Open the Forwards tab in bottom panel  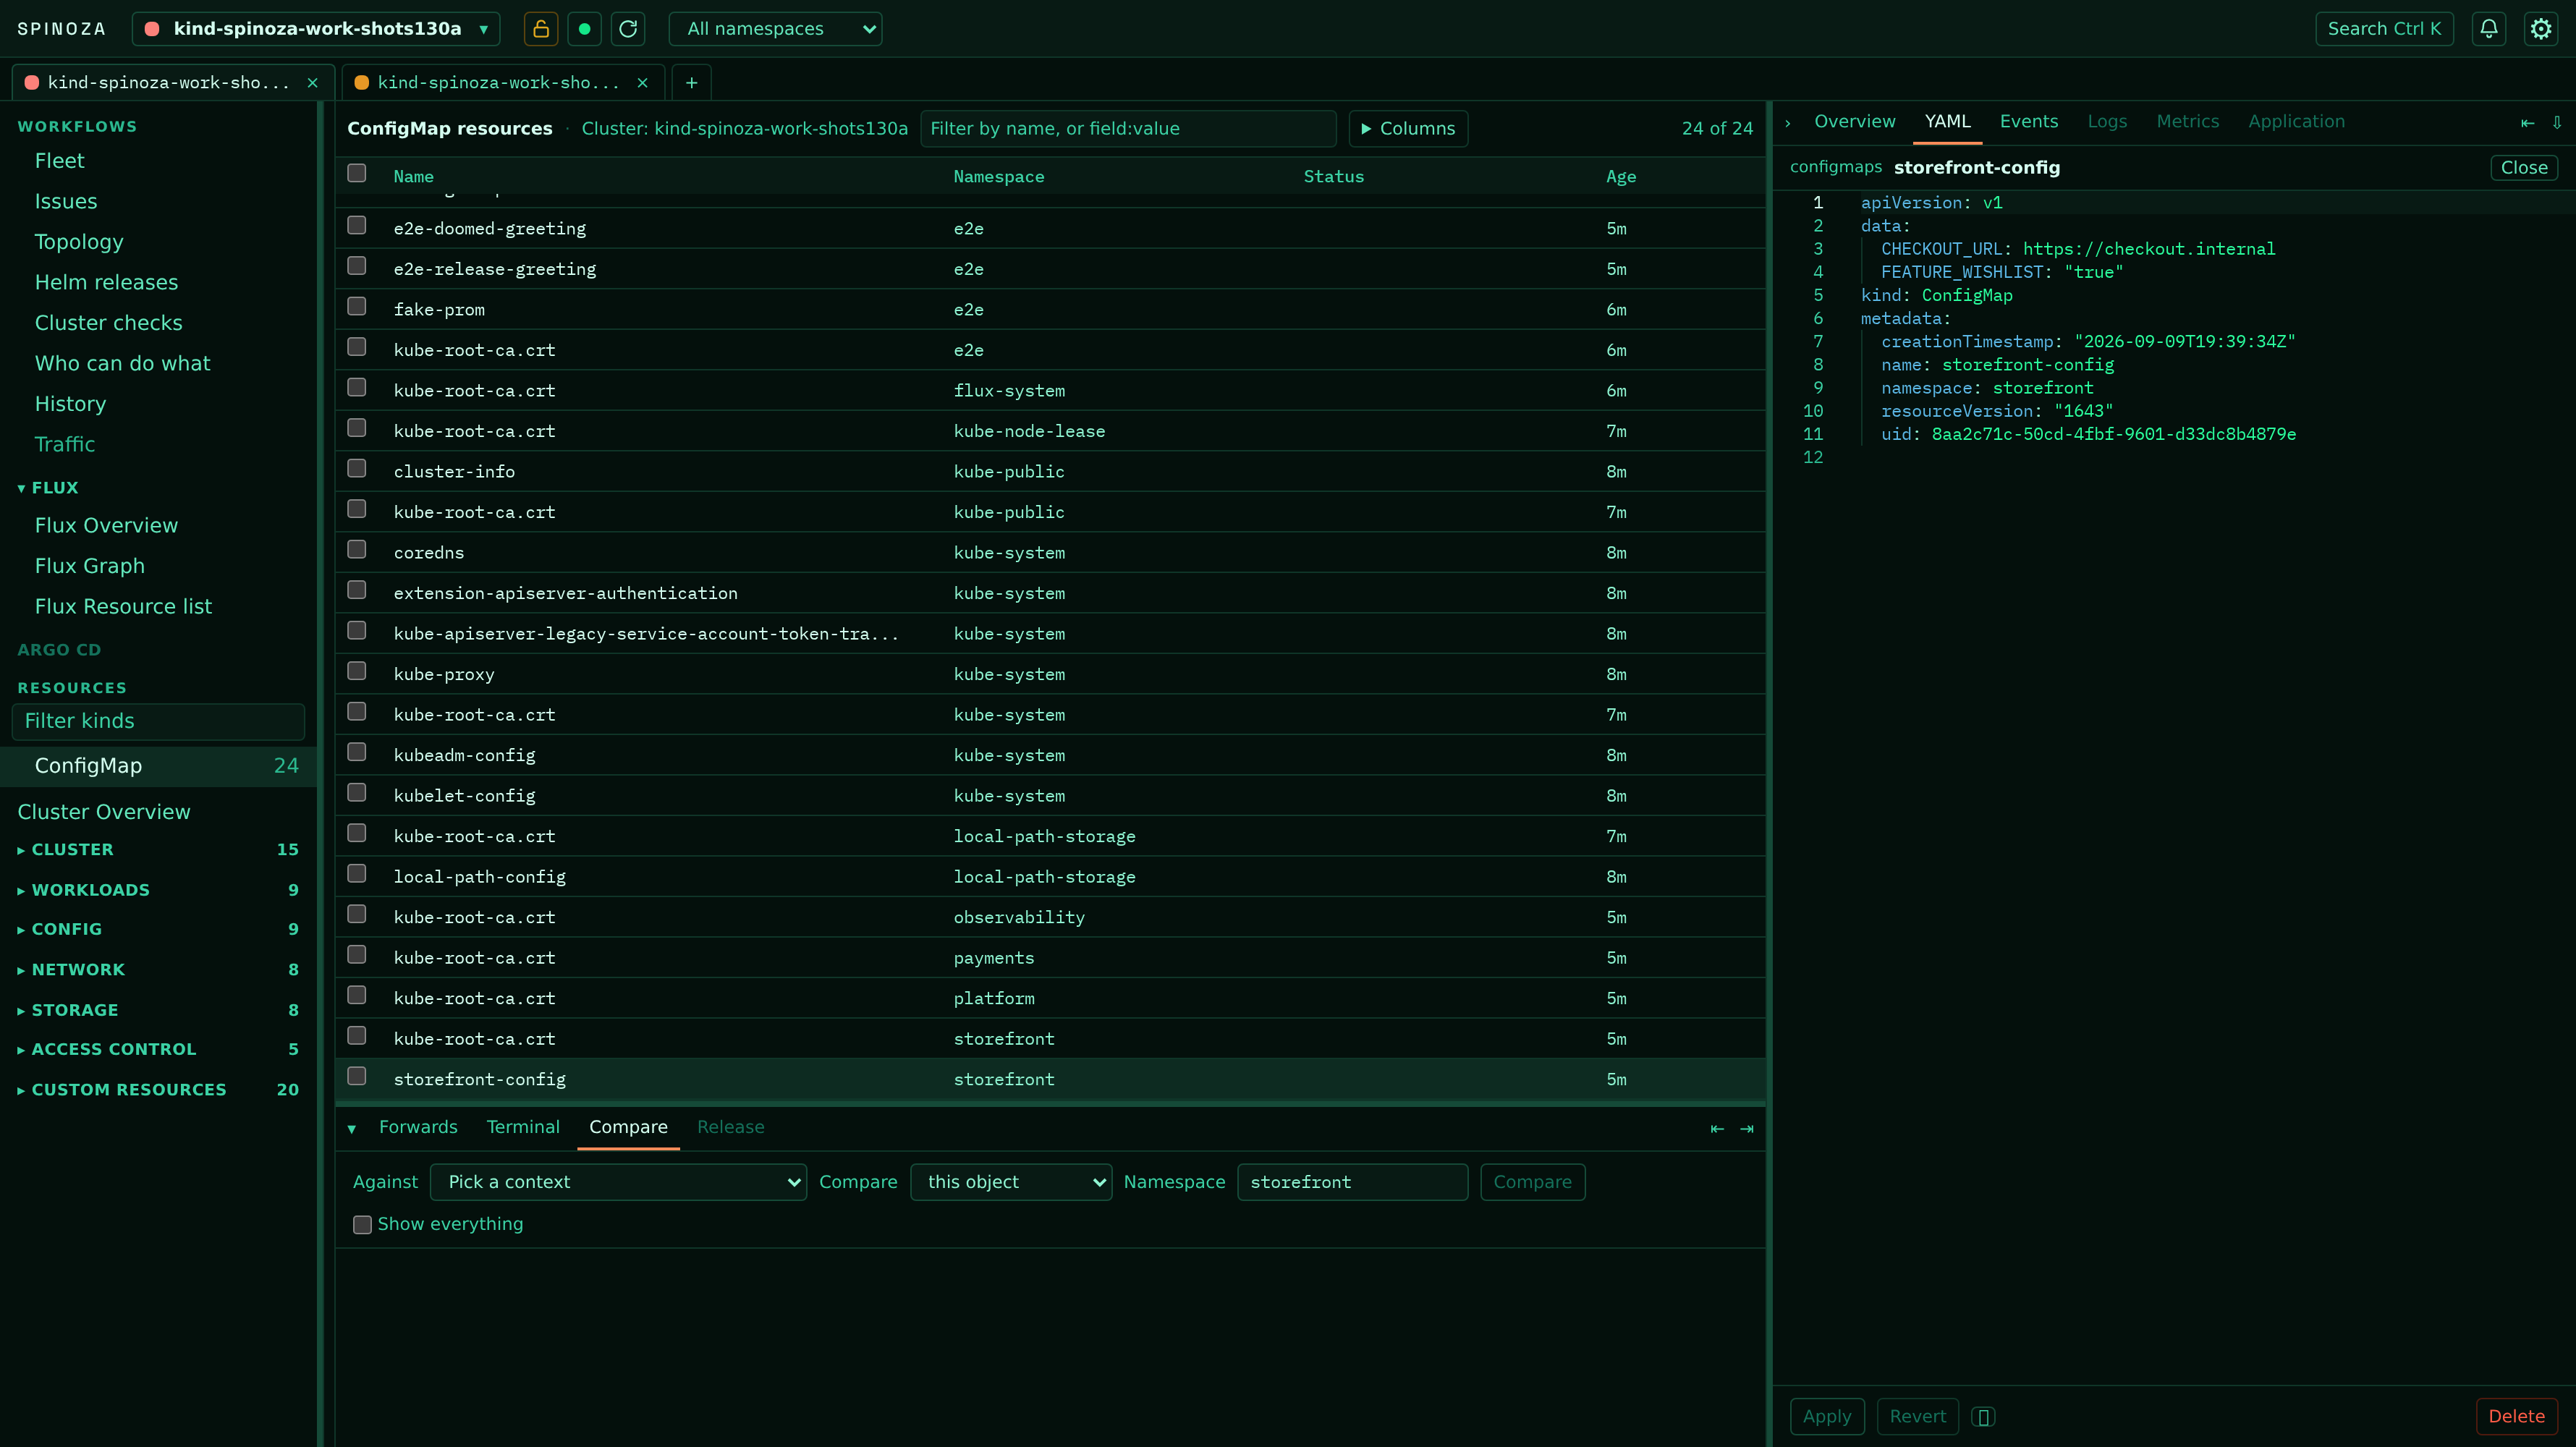[x=418, y=1127]
